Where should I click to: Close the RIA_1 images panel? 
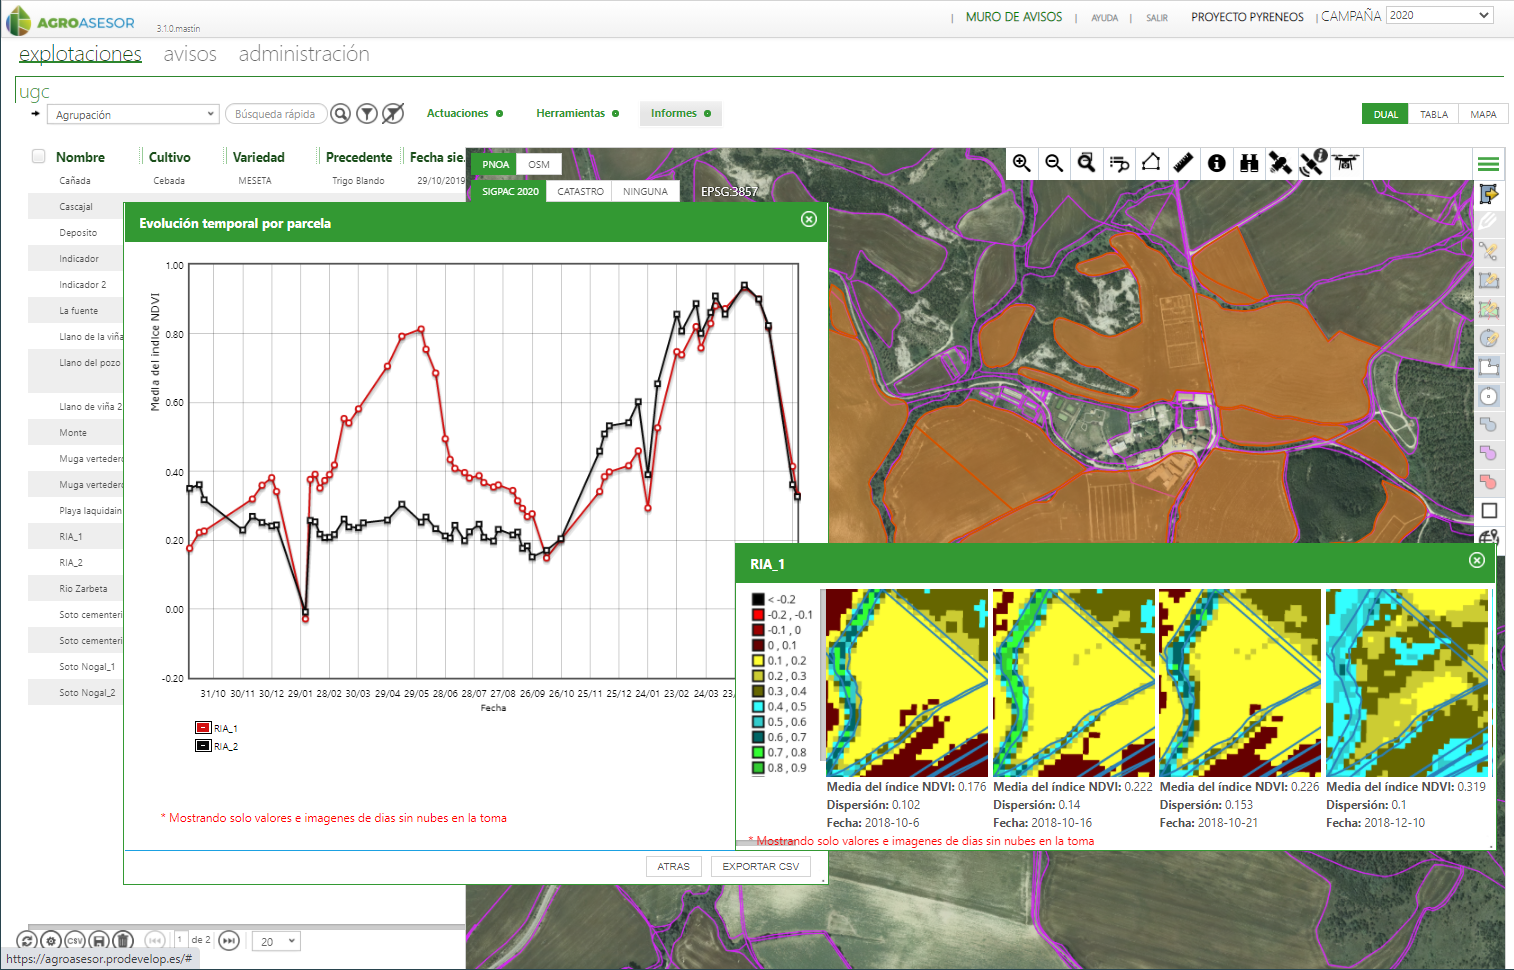point(1477,560)
